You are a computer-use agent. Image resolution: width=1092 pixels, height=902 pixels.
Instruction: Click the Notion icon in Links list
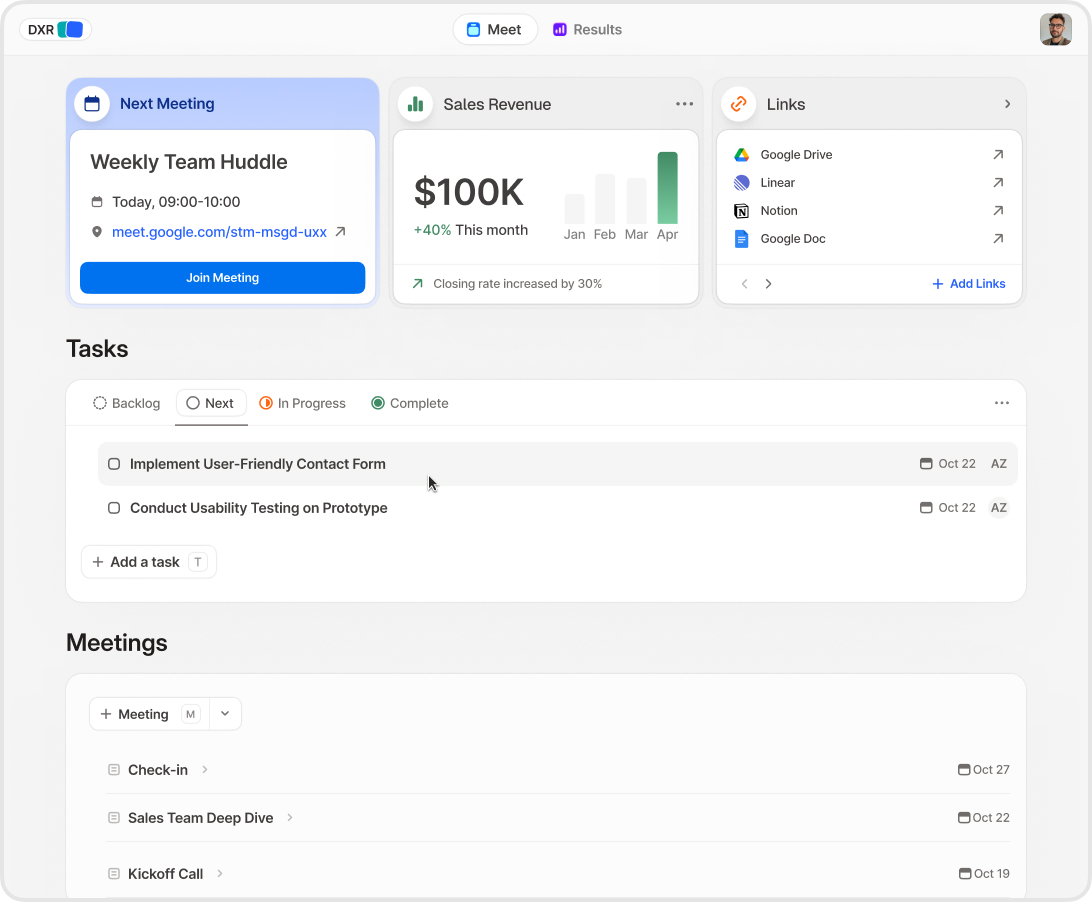[x=741, y=210]
